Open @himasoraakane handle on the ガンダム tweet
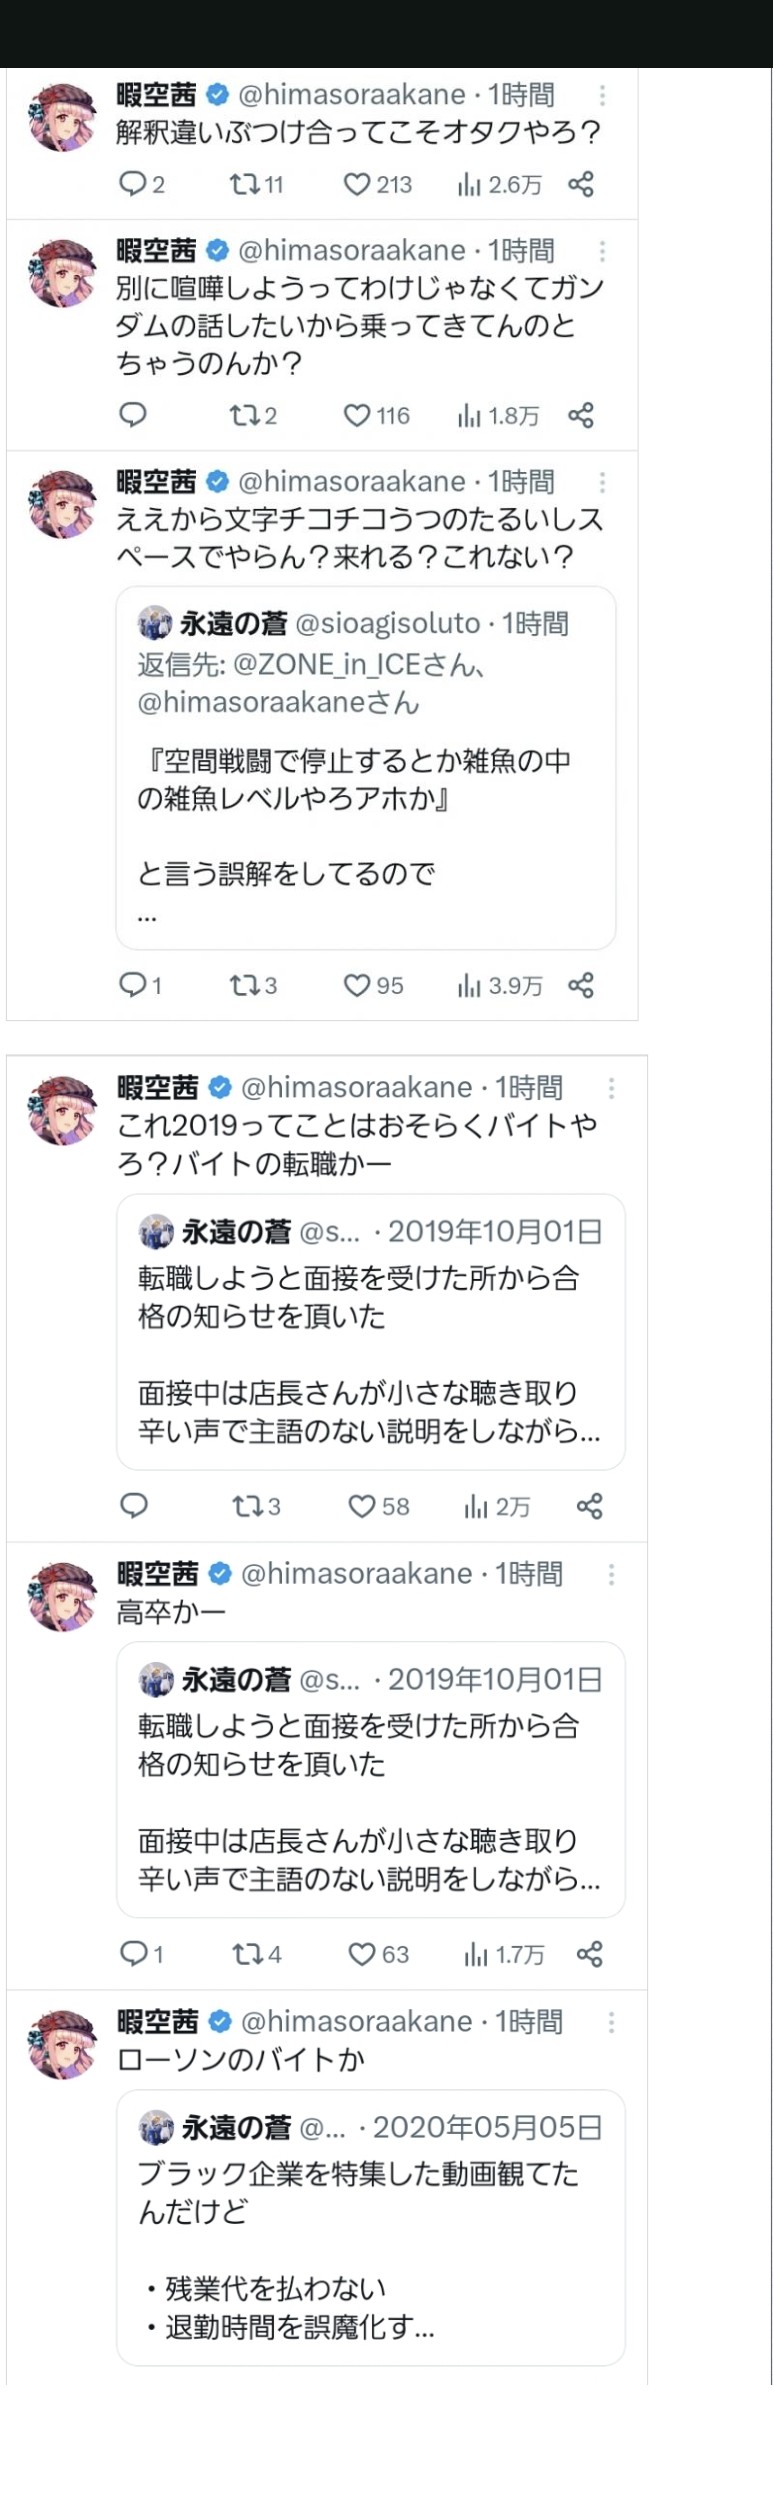 click(x=351, y=251)
